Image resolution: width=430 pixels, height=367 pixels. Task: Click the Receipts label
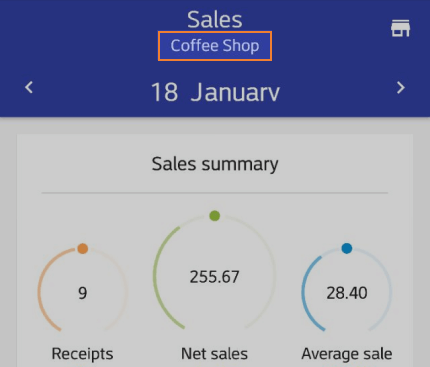tap(82, 354)
